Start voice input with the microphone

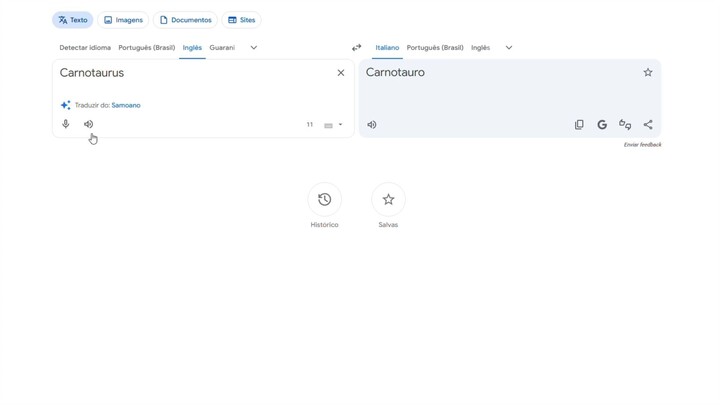(66, 124)
